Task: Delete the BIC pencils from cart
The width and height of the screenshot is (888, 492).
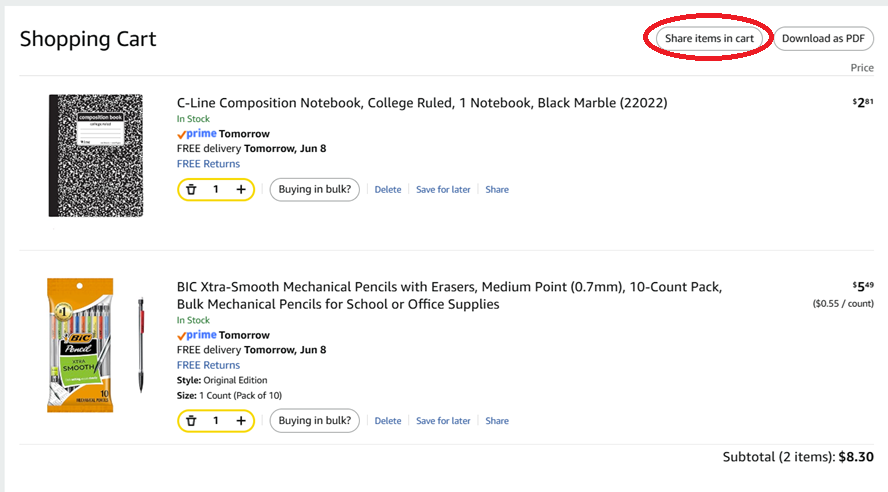Action: coord(388,421)
